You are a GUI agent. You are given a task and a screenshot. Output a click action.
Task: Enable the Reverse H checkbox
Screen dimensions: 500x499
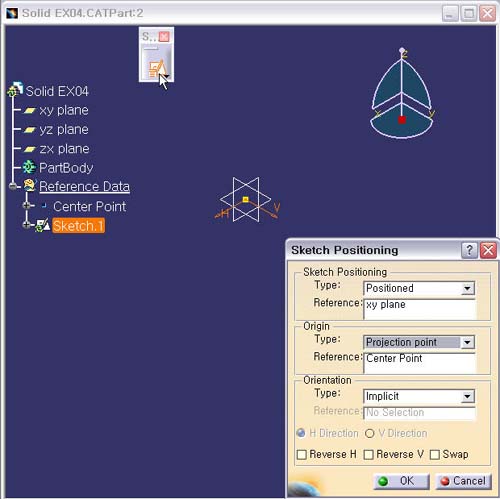pyautogui.click(x=302, y=455)
